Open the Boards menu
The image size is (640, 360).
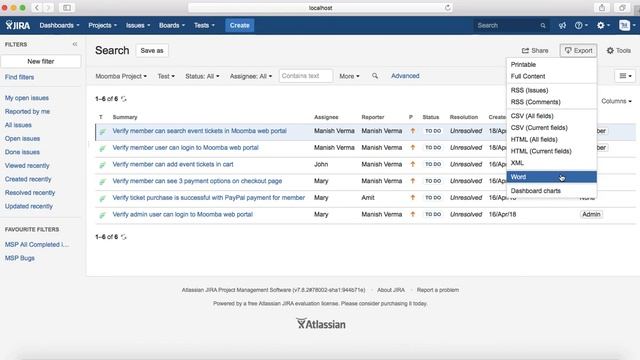pyautogui.click(x=172, y=25)
